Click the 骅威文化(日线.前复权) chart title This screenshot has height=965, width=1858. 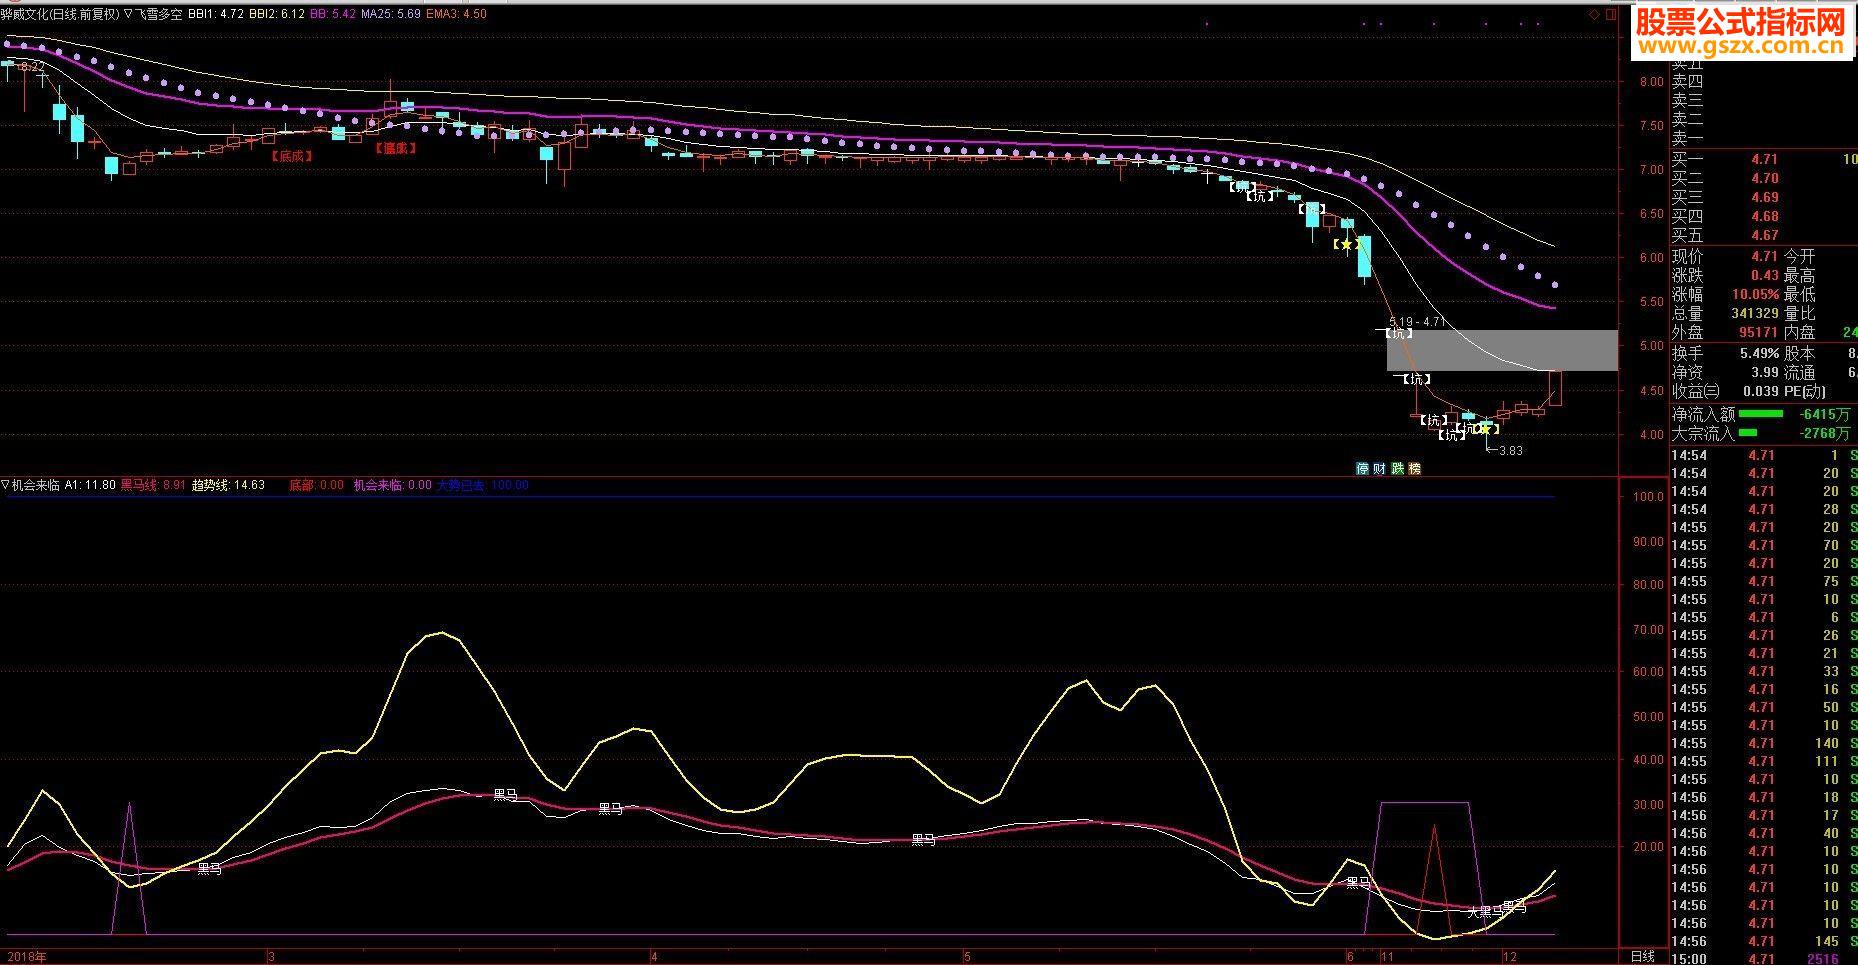click(59, 15)
